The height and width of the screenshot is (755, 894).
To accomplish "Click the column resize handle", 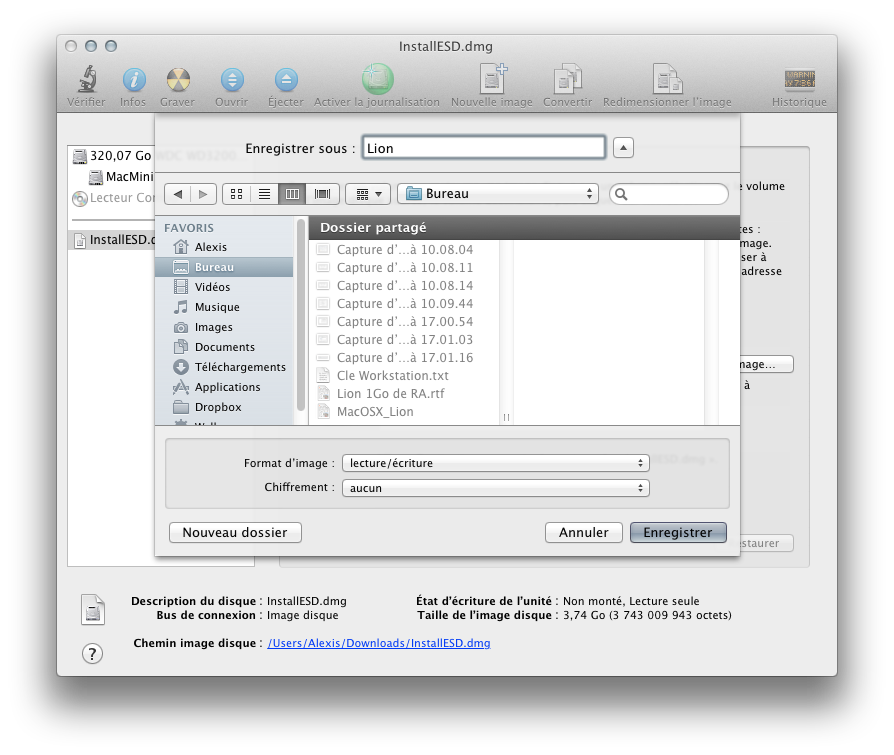I will (506, 417).
